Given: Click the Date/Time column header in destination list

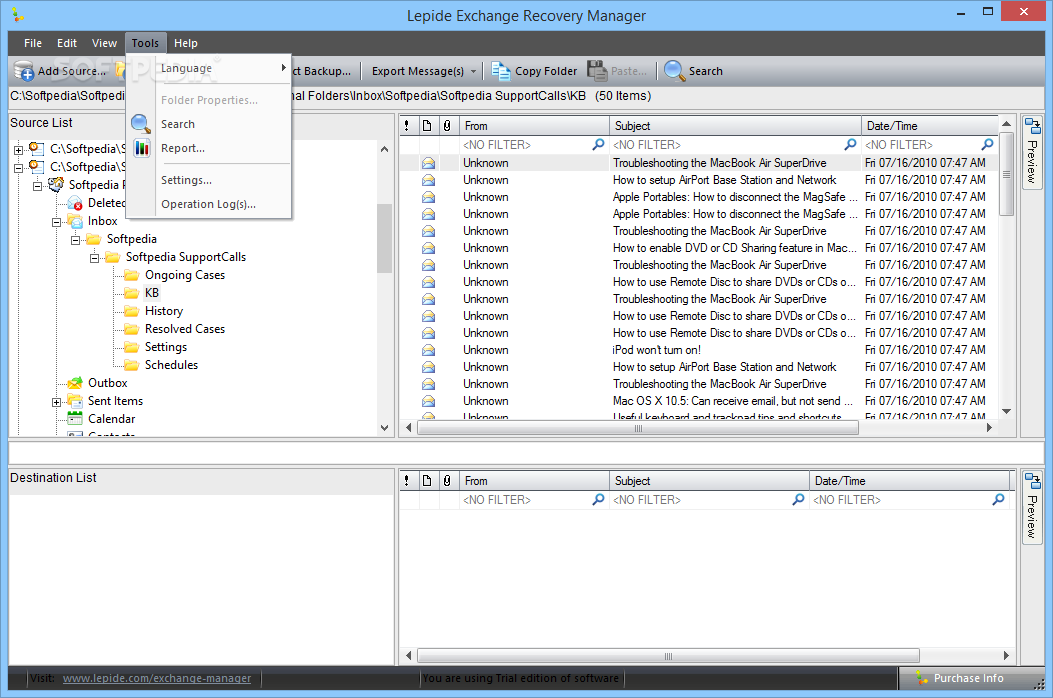Looking at the screenshot, I should [x=910, y=481].
